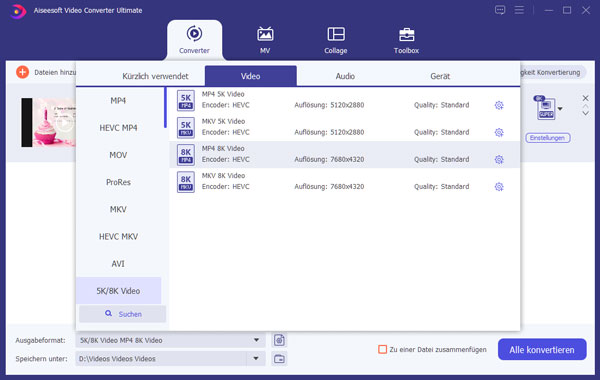
Task: Click the MKV 5K Video format icon
Action: coord(186,127)
